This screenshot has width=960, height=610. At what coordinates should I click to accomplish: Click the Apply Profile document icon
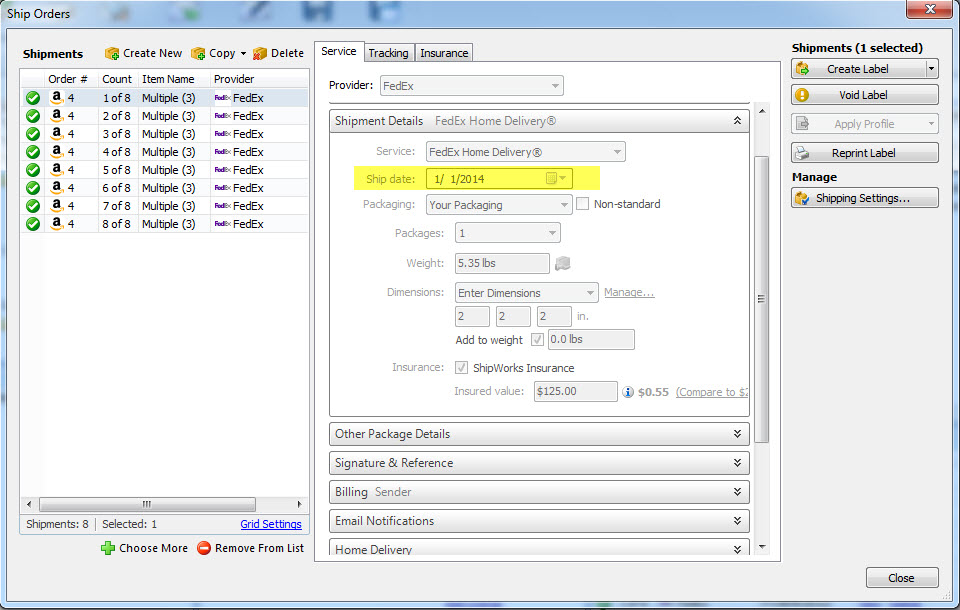(802, 124)
